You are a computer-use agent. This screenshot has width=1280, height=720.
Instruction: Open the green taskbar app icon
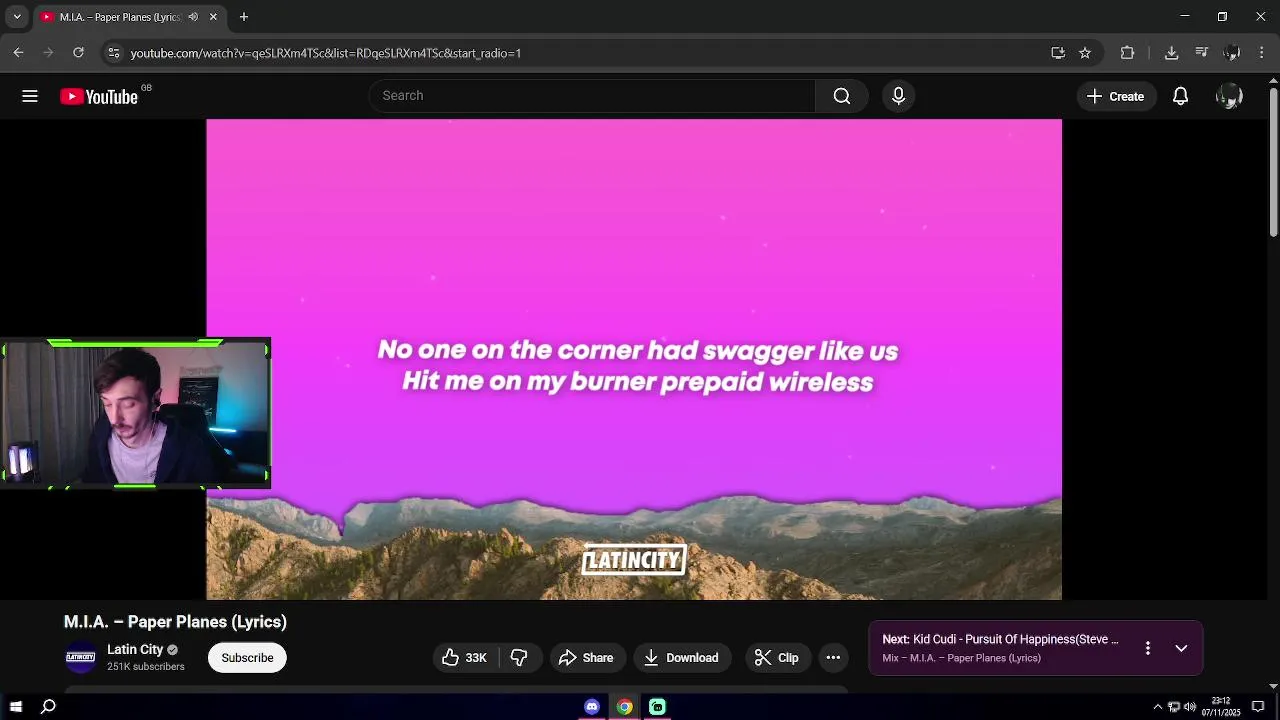point(657,707)
